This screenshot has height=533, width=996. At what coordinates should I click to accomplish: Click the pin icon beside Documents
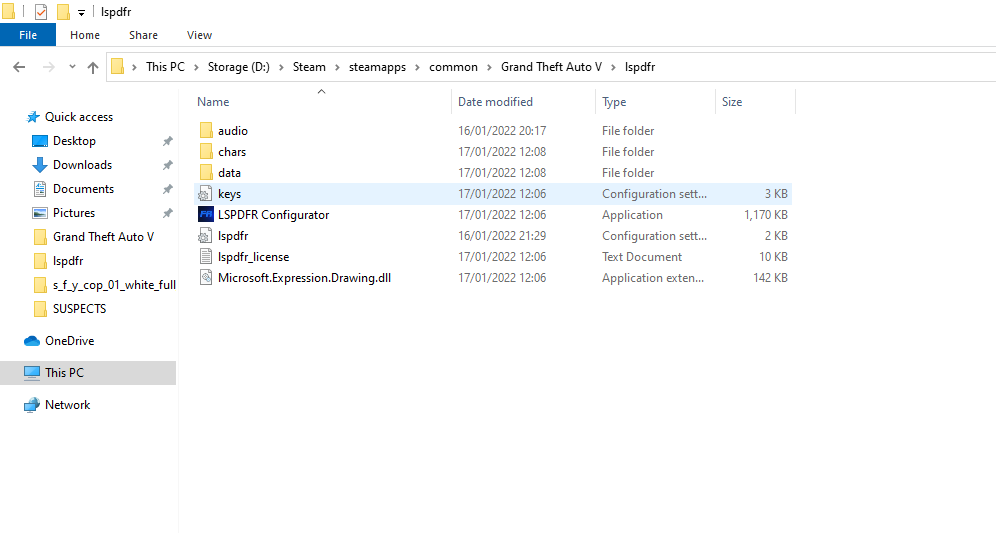click(168, 189)
